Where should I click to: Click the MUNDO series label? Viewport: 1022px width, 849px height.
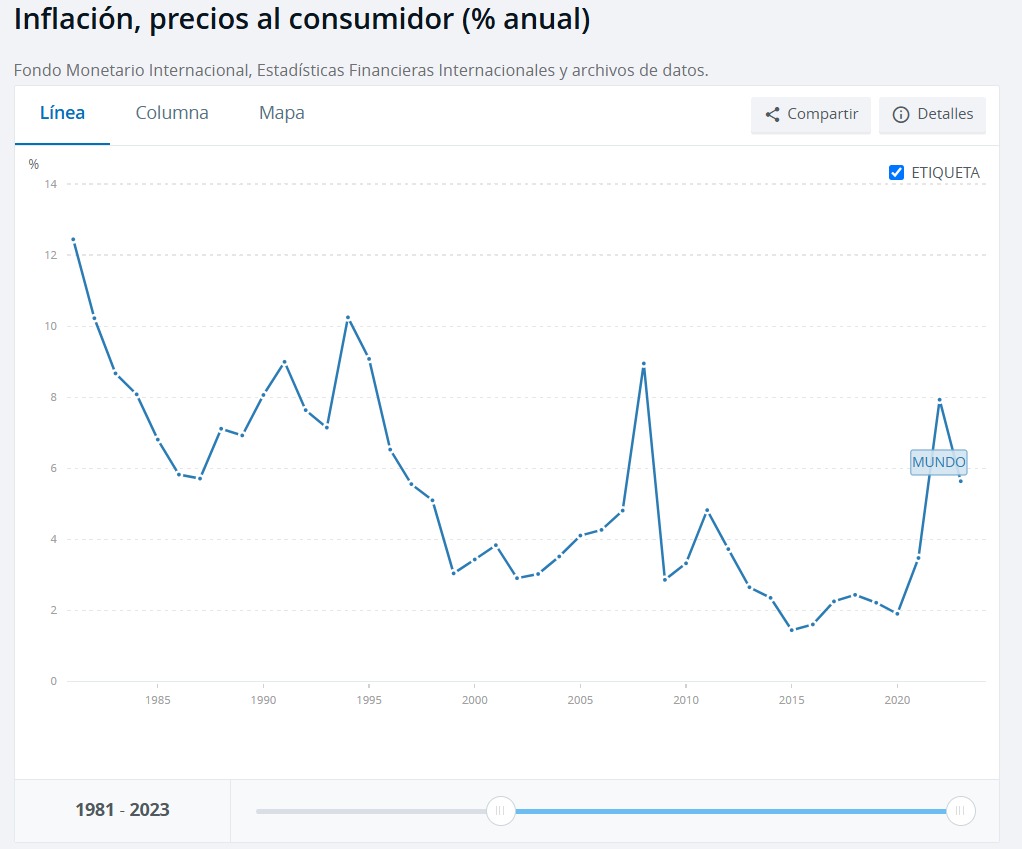click(x=938, y=462)
